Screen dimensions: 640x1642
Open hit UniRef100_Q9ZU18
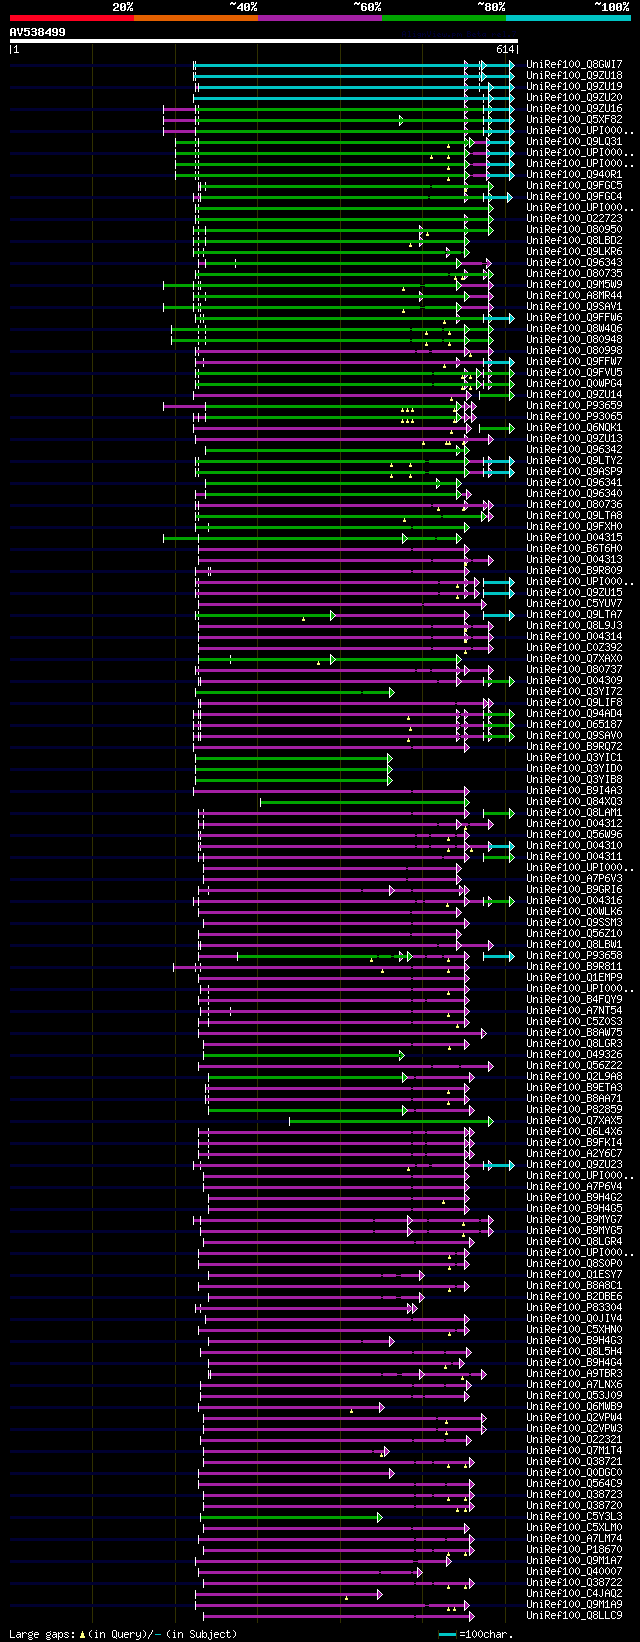[x=574, y=75]
